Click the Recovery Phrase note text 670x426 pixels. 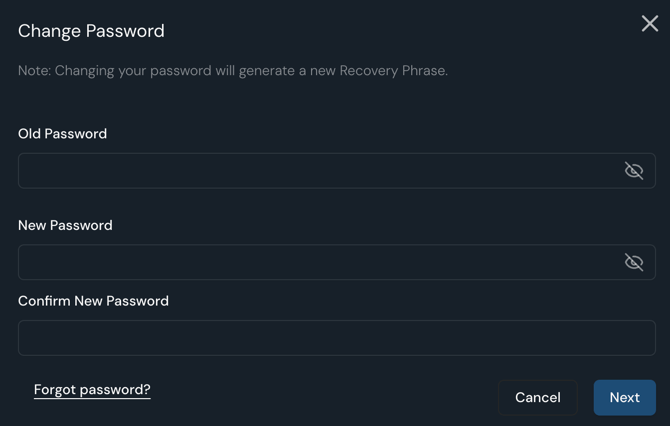(x=233, y=71)
